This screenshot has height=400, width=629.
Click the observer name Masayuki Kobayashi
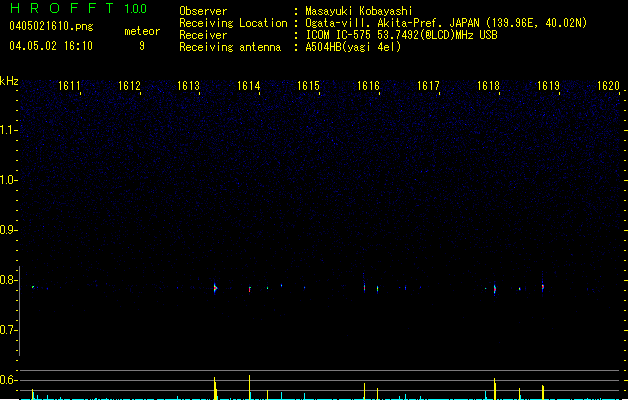click(x=359, y=11)
